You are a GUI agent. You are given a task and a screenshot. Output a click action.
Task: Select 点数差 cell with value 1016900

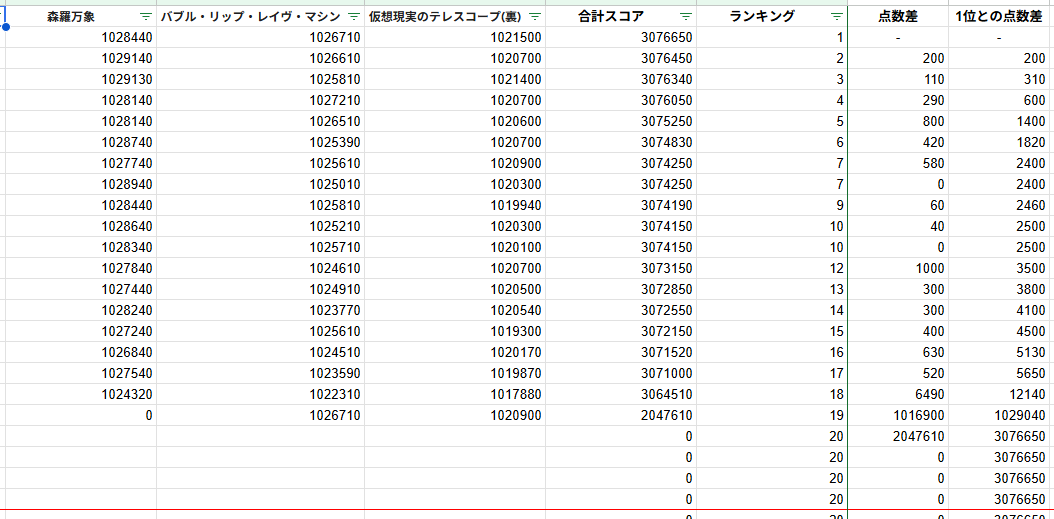click(898, 415)
